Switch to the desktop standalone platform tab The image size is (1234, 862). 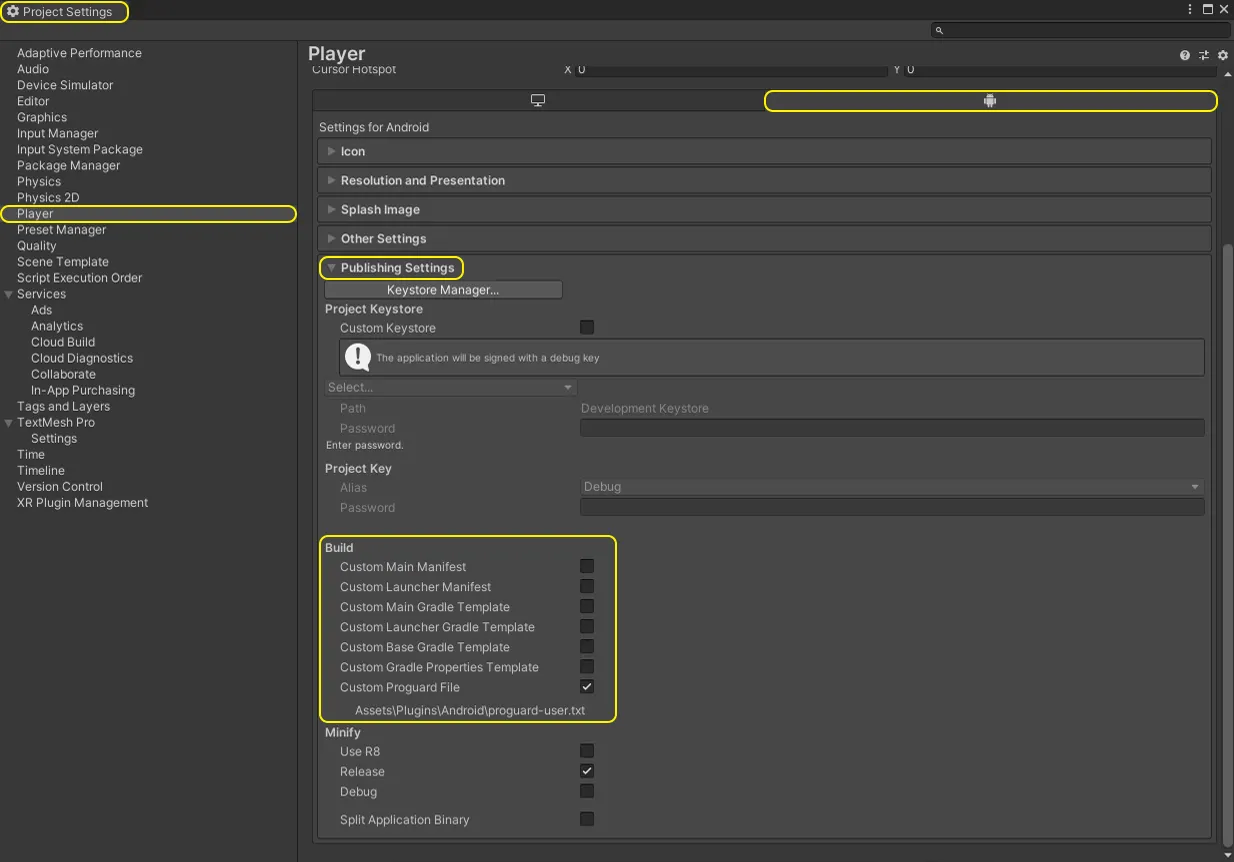pos(538,101)
